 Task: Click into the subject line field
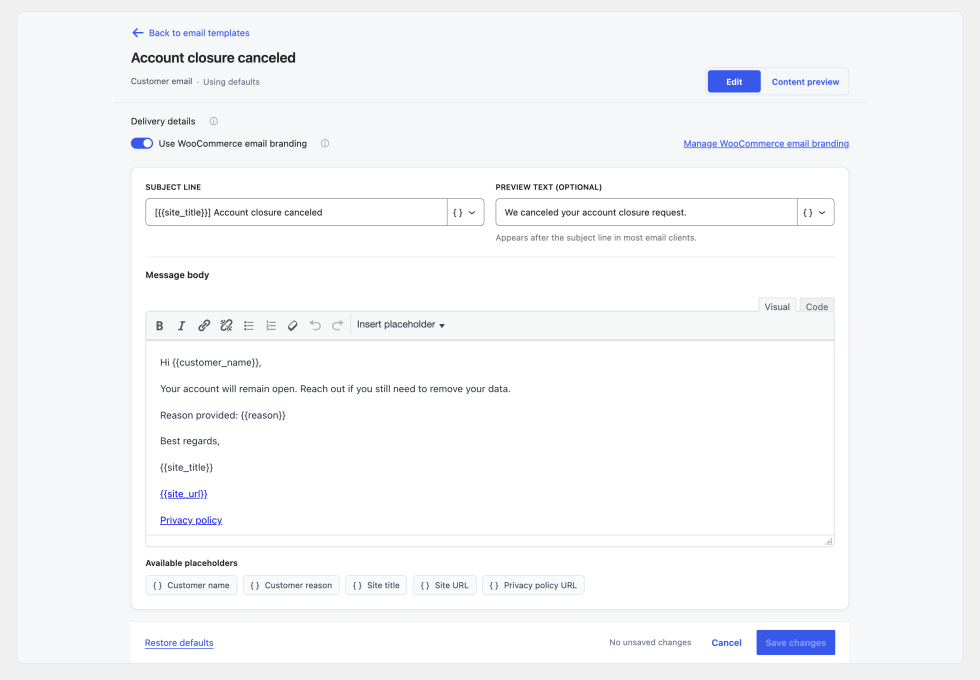296,212
